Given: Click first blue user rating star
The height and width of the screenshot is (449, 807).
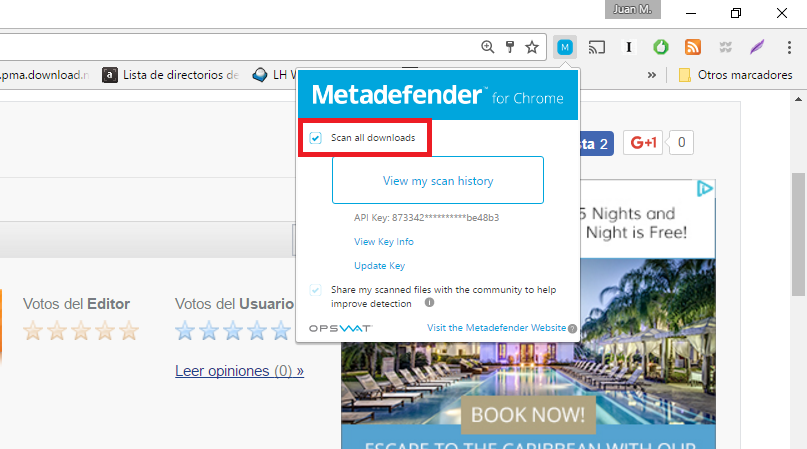Looking at the screenshot, I should (x=185, y=331).
